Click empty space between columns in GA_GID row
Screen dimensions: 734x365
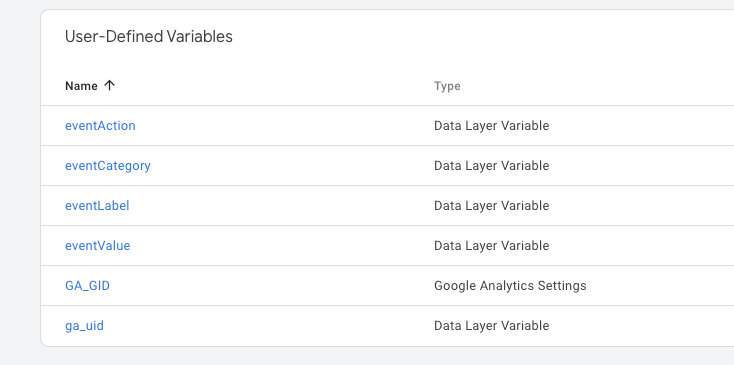[x=272, y=285]
